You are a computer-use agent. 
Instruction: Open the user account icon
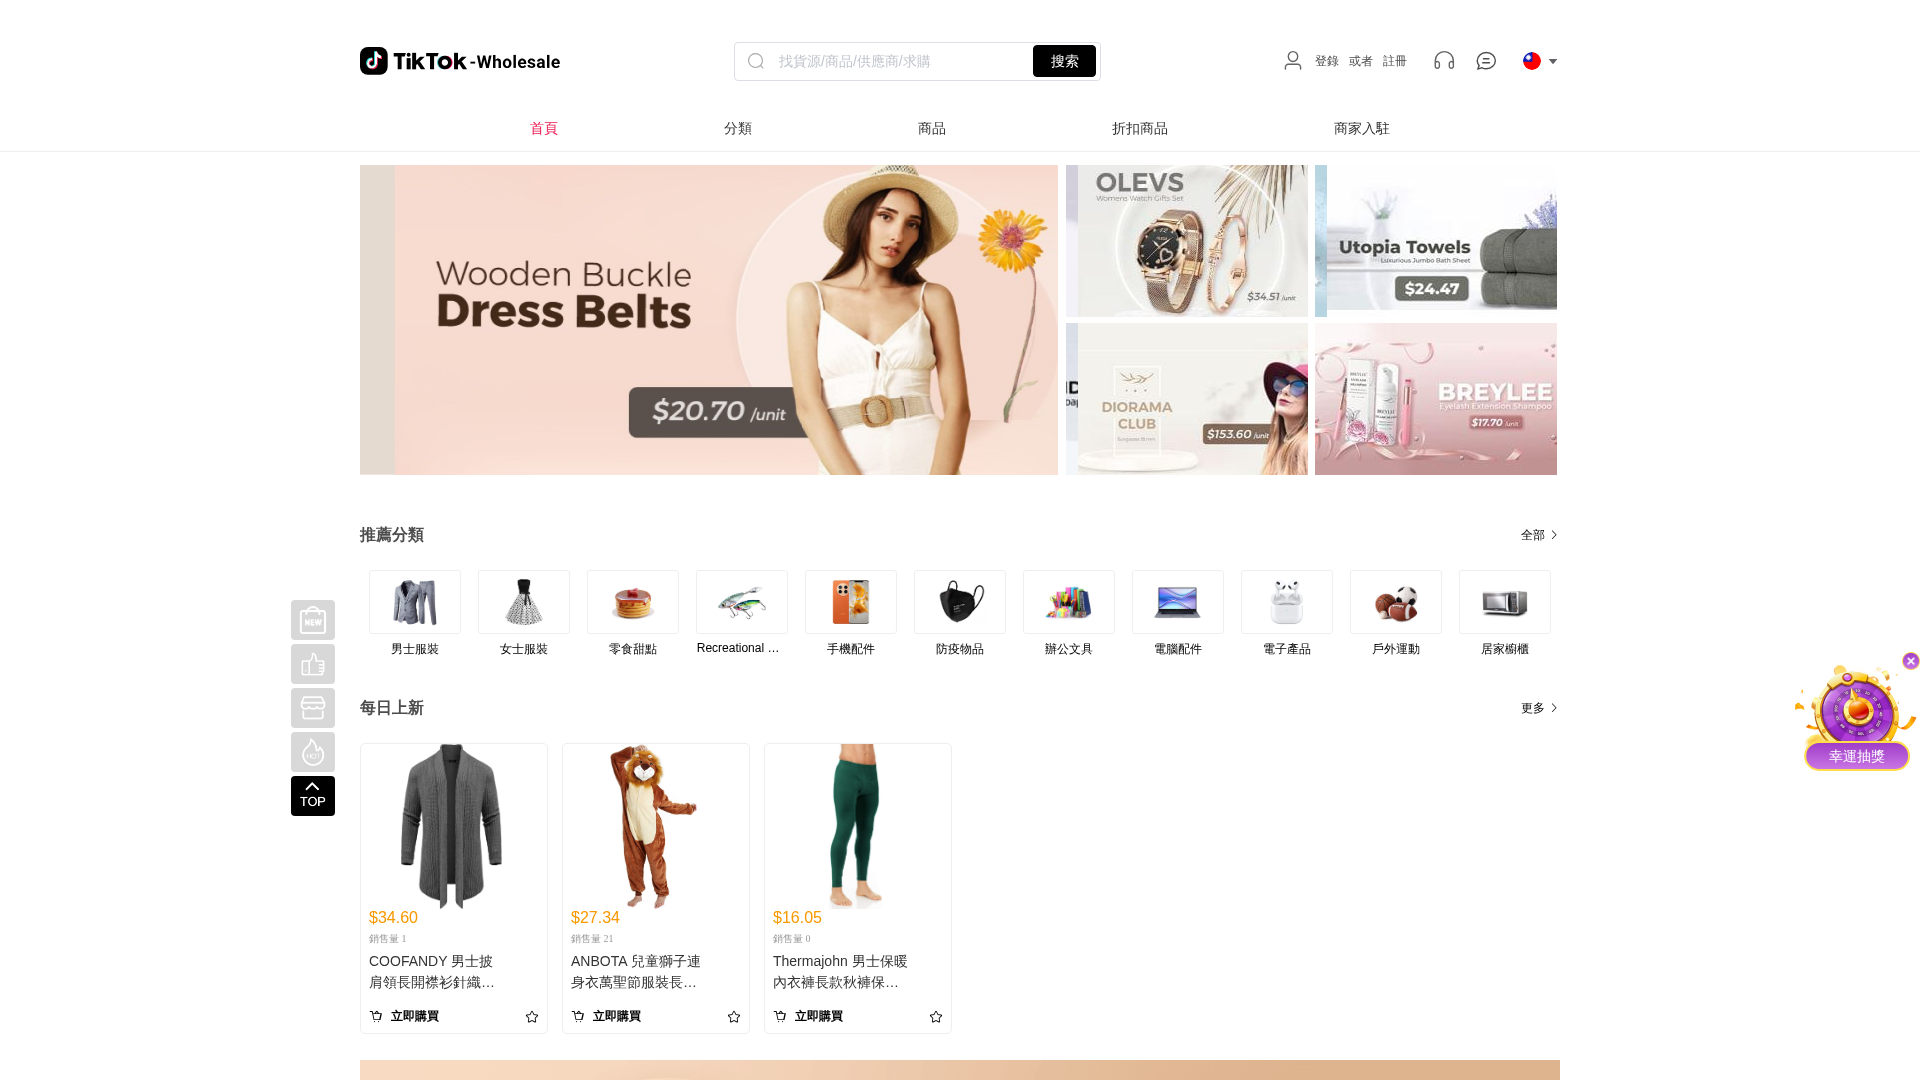(1293, 61)
